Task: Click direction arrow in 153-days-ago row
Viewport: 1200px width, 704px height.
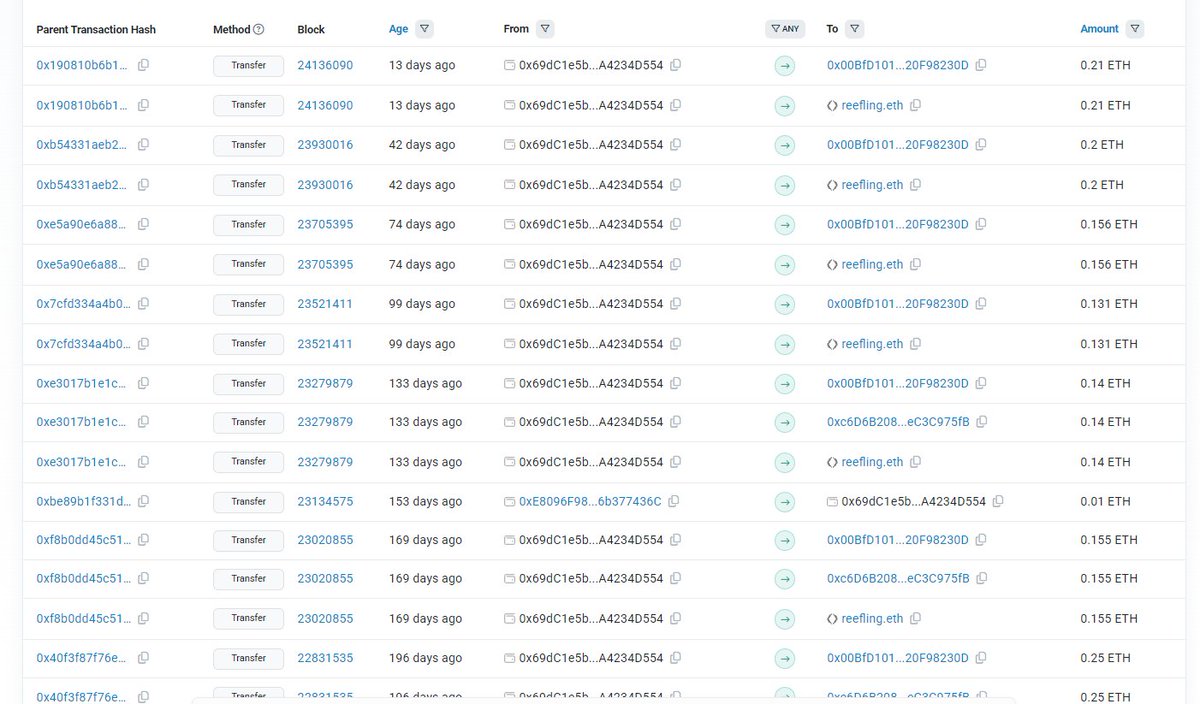Action: (785, 501)
